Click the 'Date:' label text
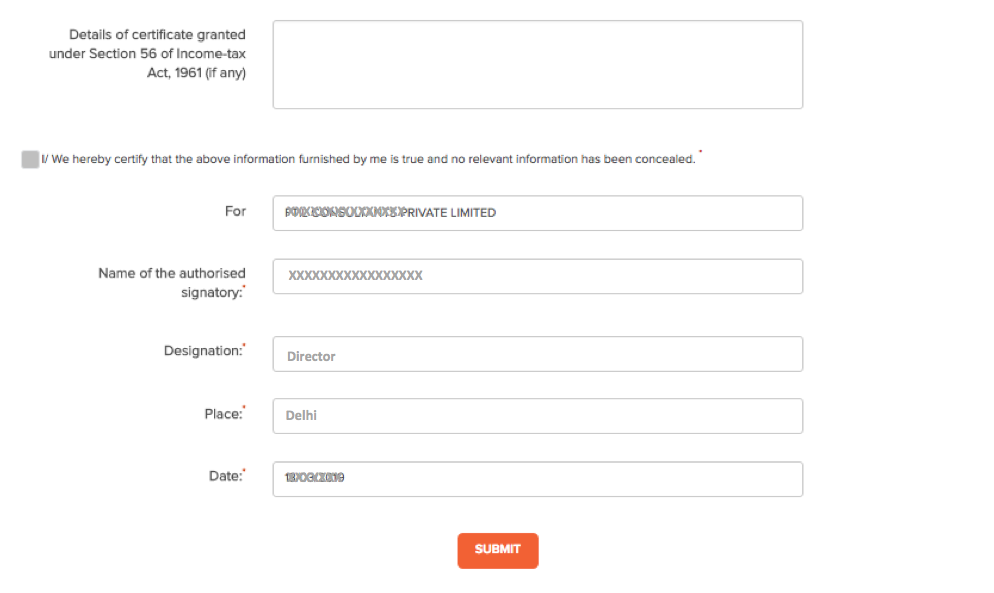Image resolution: width=994 pixels, height=593 pixels. pos(225,477)
